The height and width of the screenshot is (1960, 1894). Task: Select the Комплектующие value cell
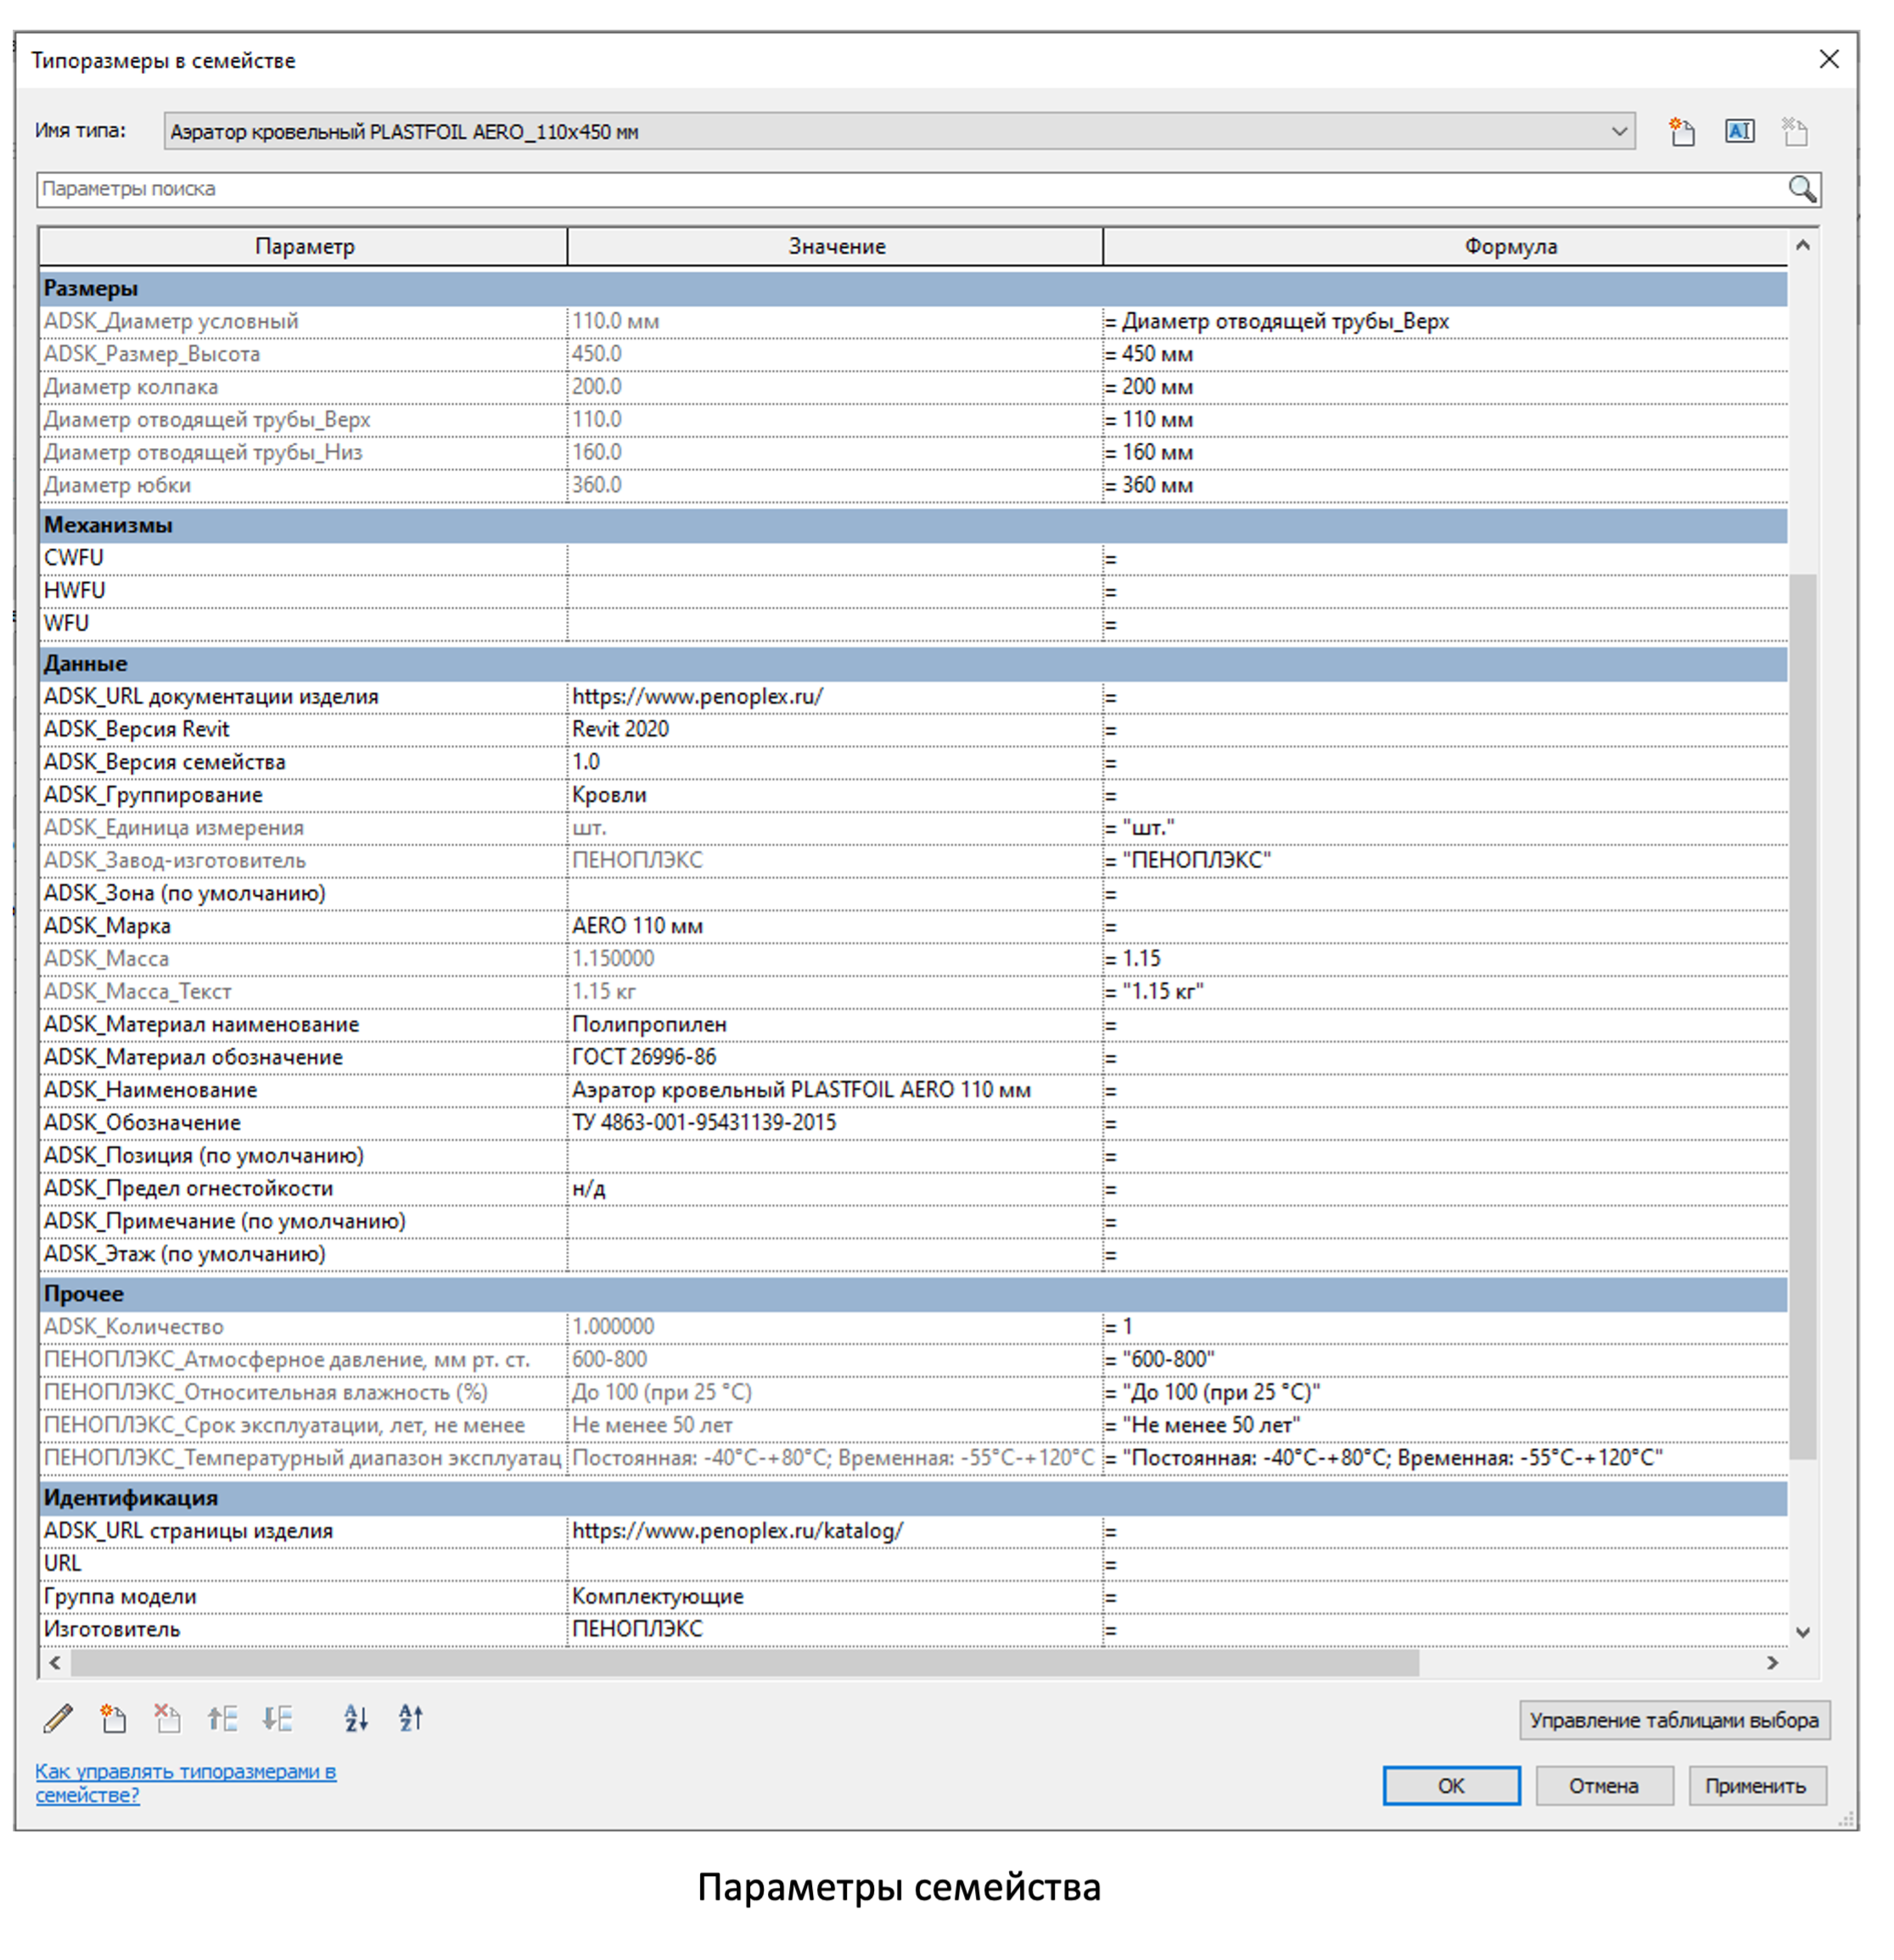[835, 1597]
